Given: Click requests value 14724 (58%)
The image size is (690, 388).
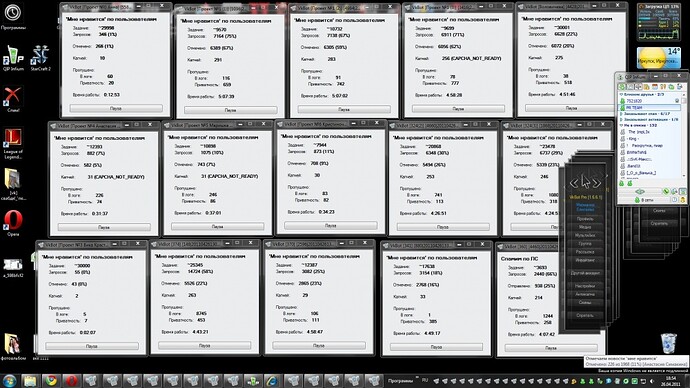Looking at the screenshot, I should click(200, 271).
